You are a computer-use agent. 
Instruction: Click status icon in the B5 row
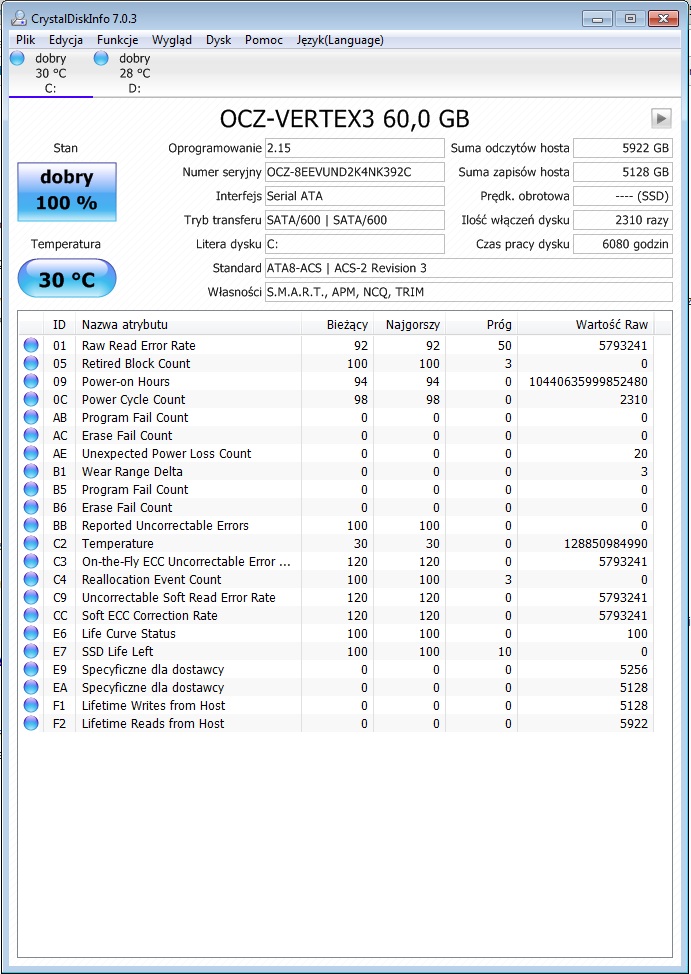31,489
